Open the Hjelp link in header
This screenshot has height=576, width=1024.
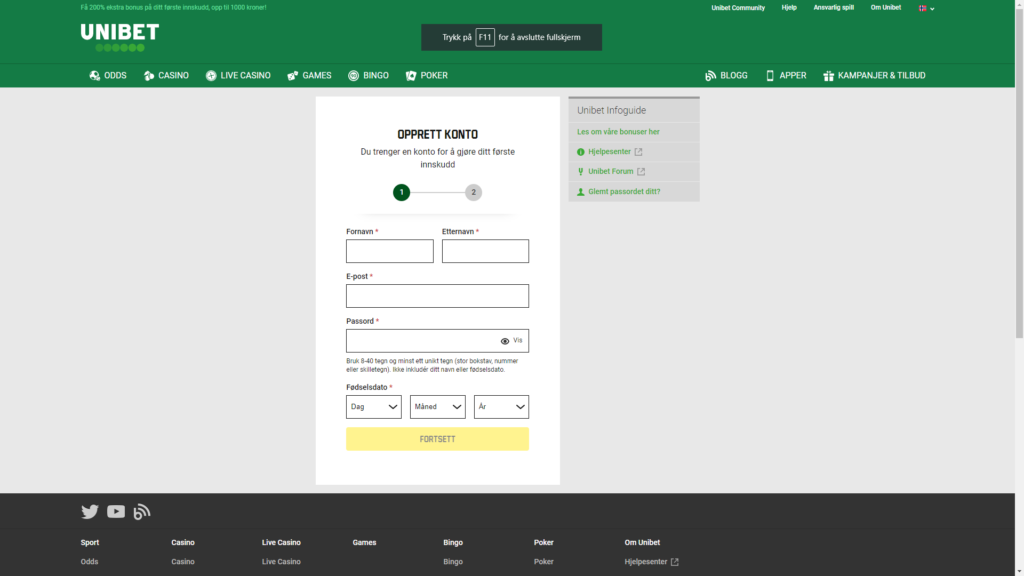point(789,8)
